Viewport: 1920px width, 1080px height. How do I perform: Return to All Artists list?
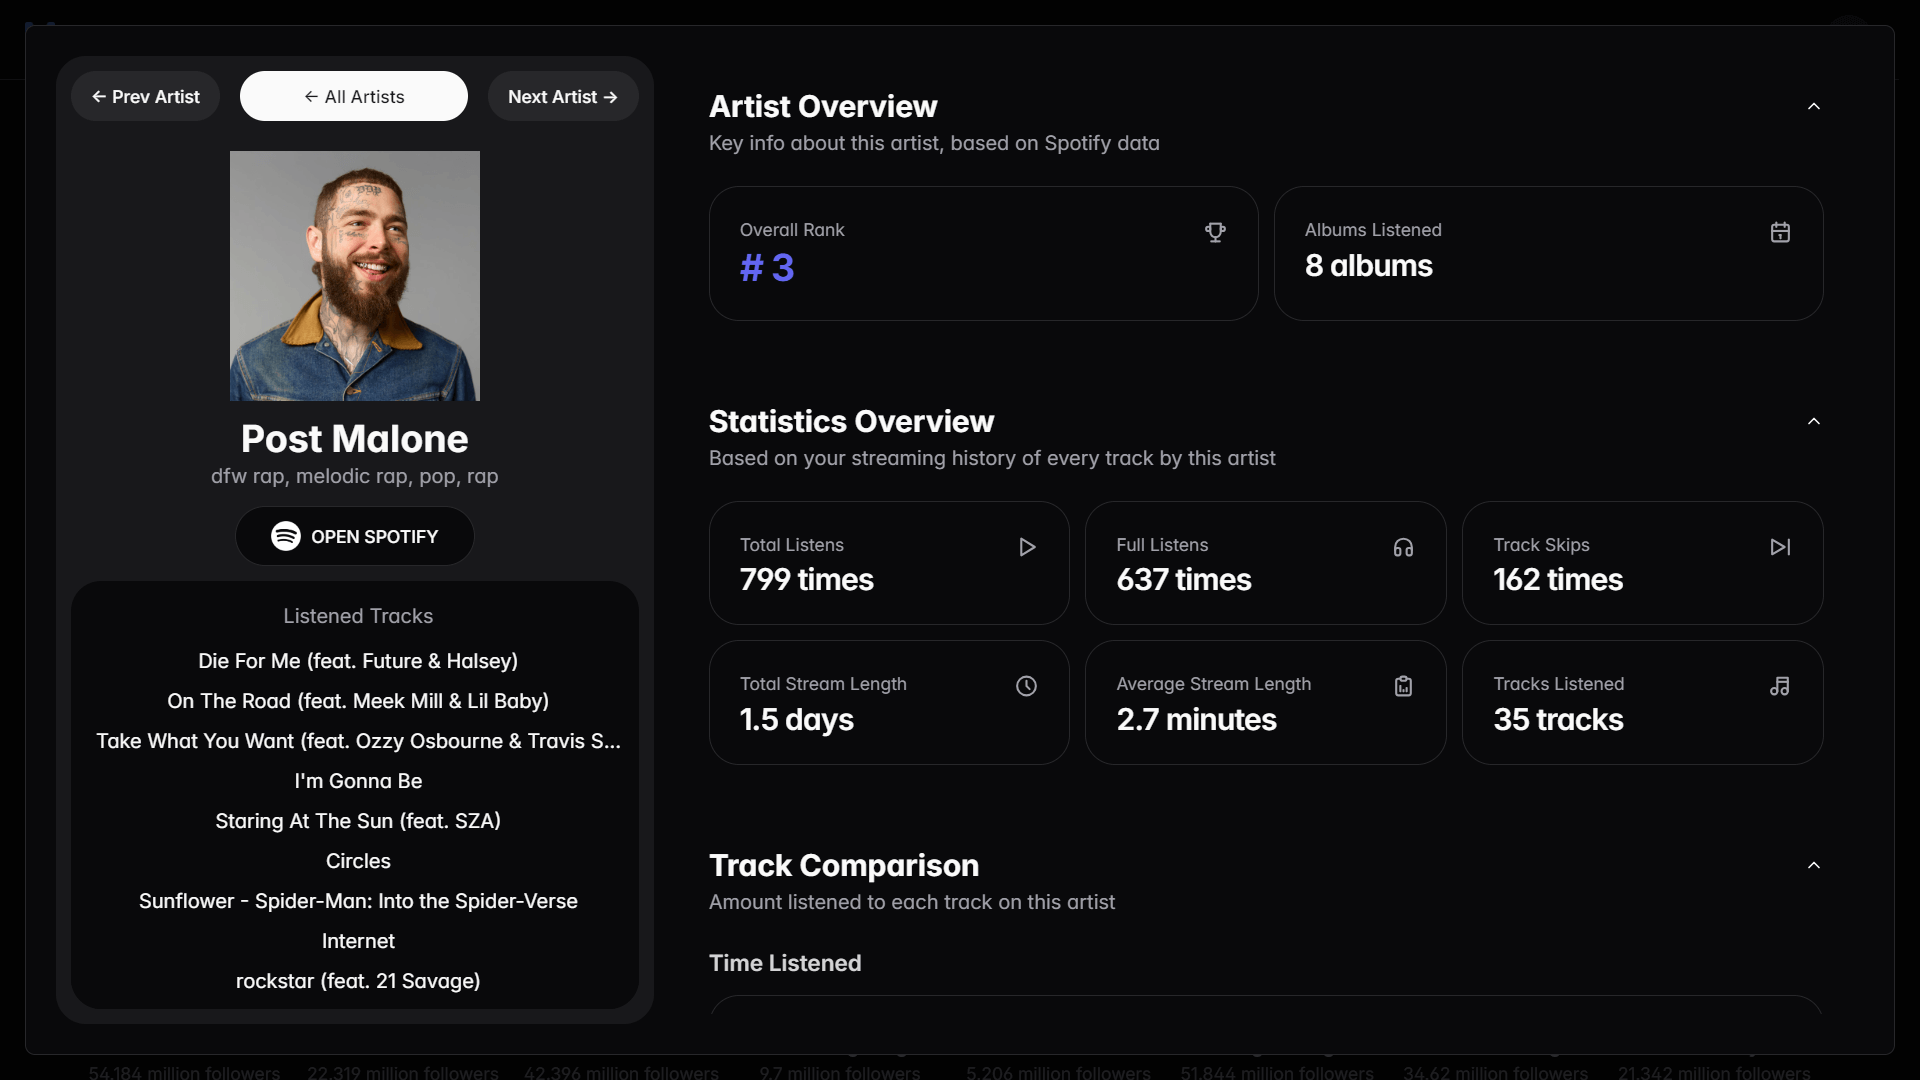[x=354, y=96]
